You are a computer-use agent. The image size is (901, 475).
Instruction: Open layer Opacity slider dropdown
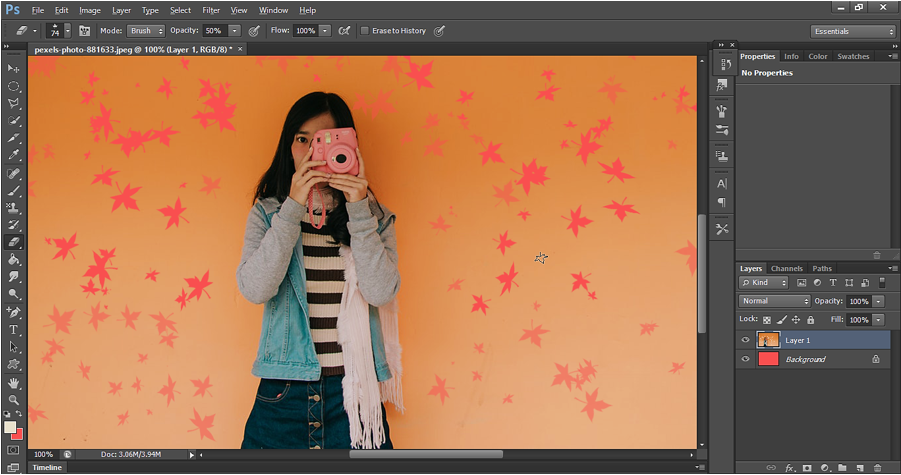click(x=879, y=301)
